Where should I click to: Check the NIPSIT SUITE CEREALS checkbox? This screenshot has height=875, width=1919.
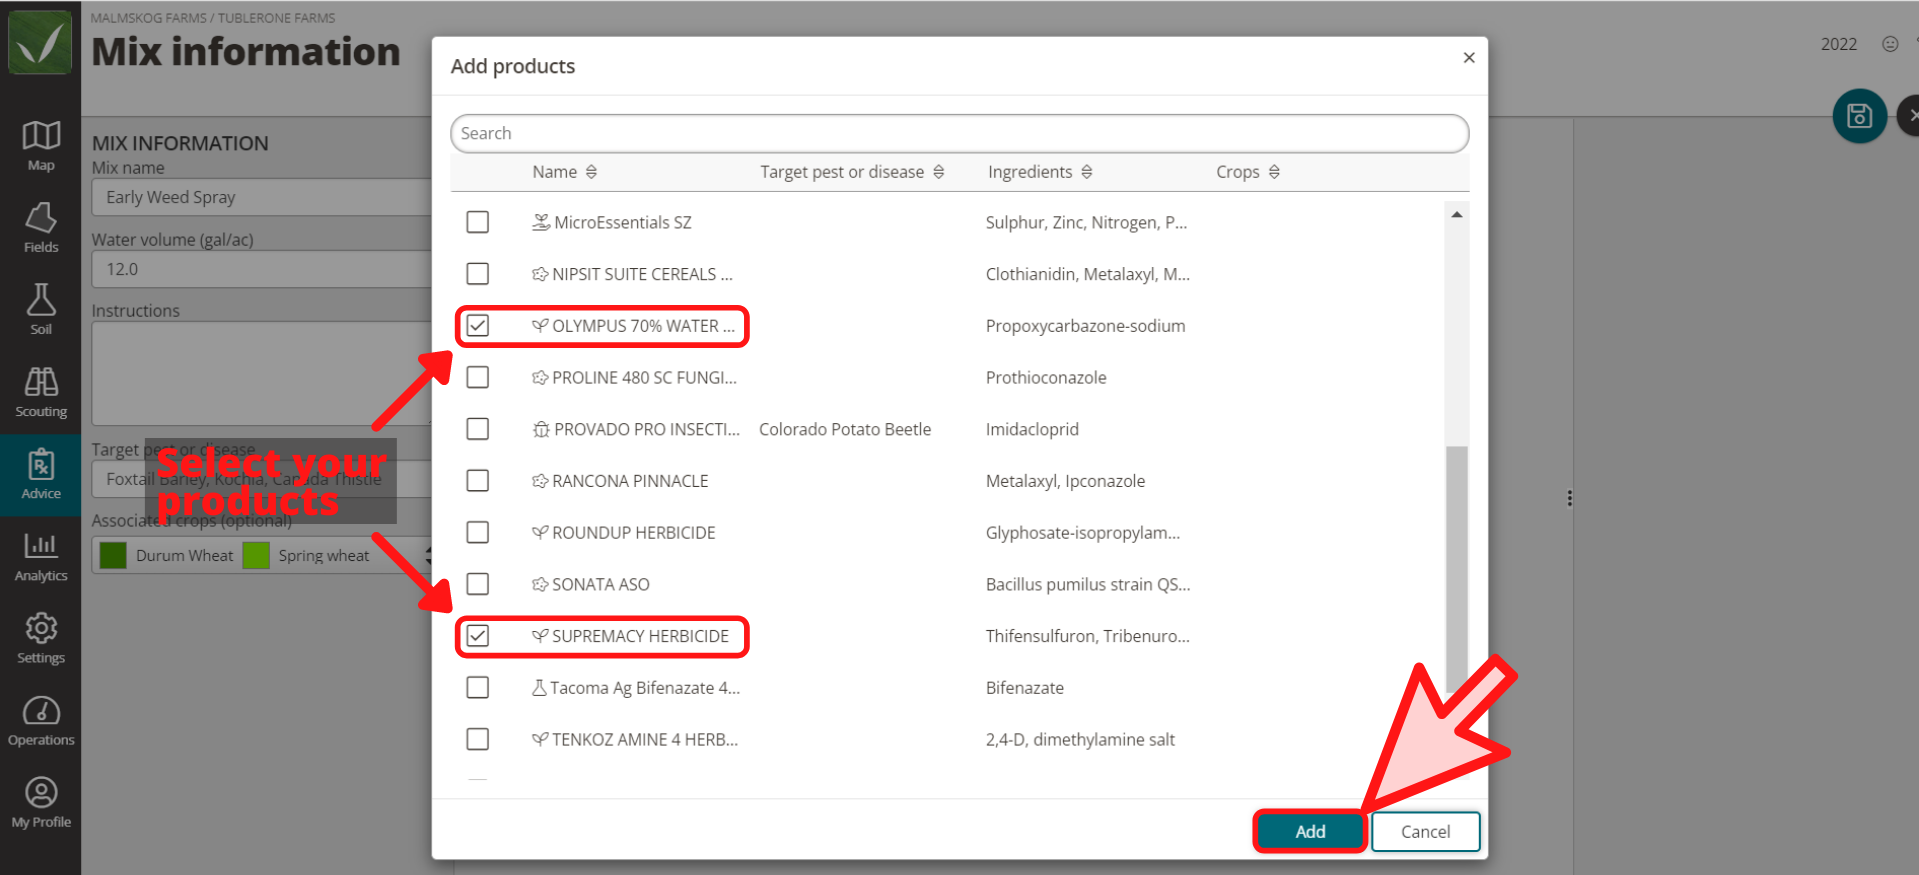coord(478,274)
